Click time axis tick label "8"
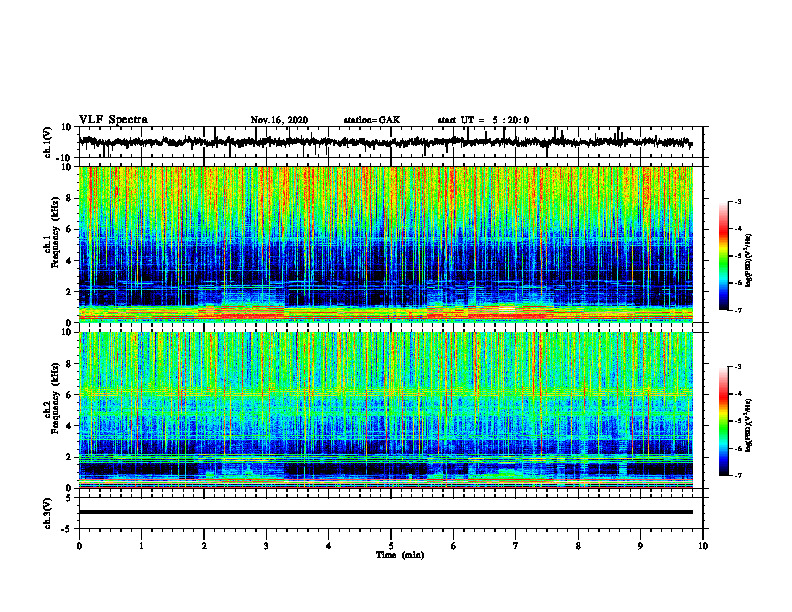The width and height of the screenshot is (792, 612). click(x=578, y=546)
